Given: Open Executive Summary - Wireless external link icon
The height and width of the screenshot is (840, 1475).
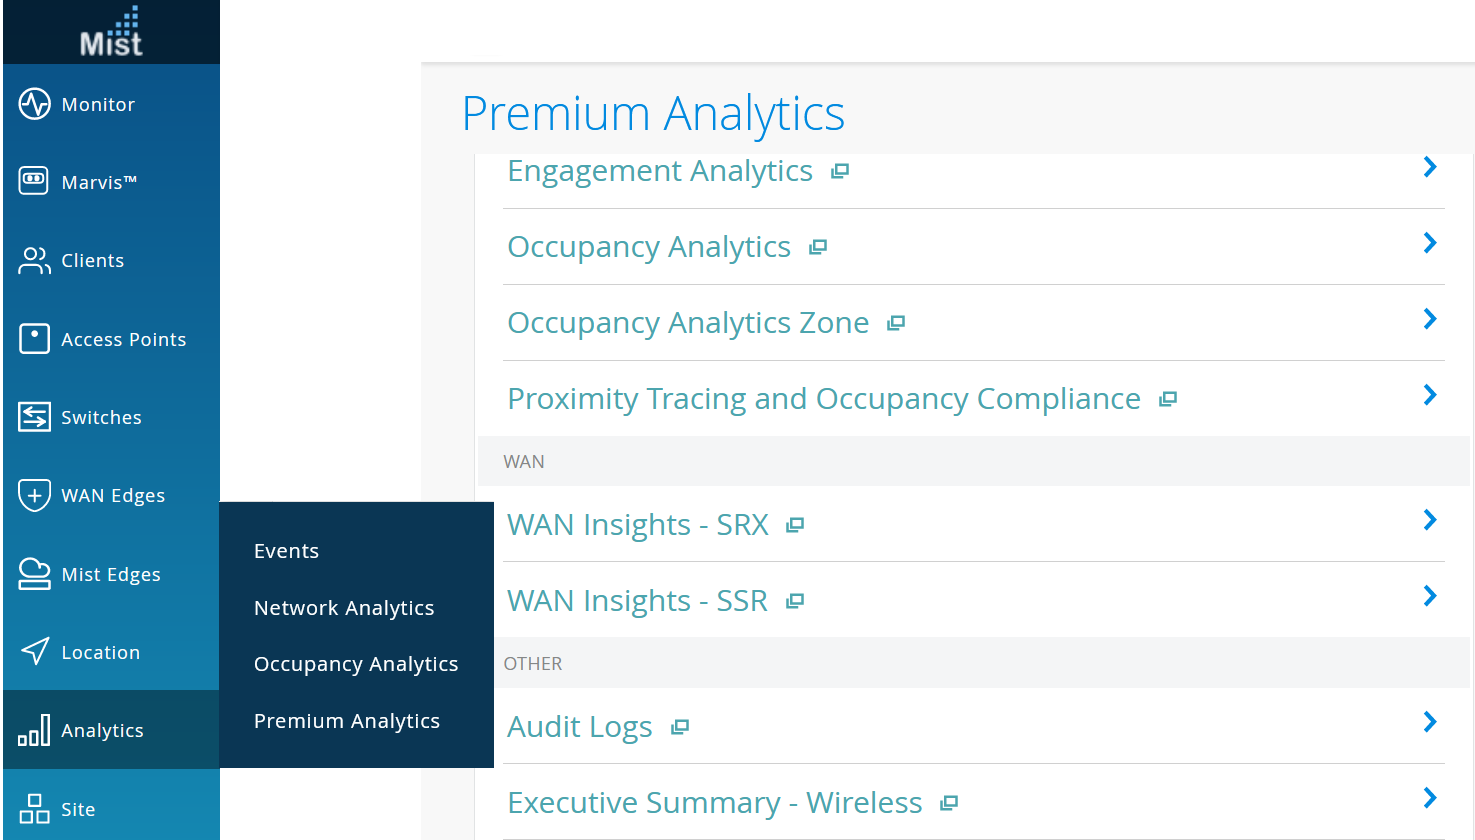Looking at the screenshot, I should (x=950, y=803).
